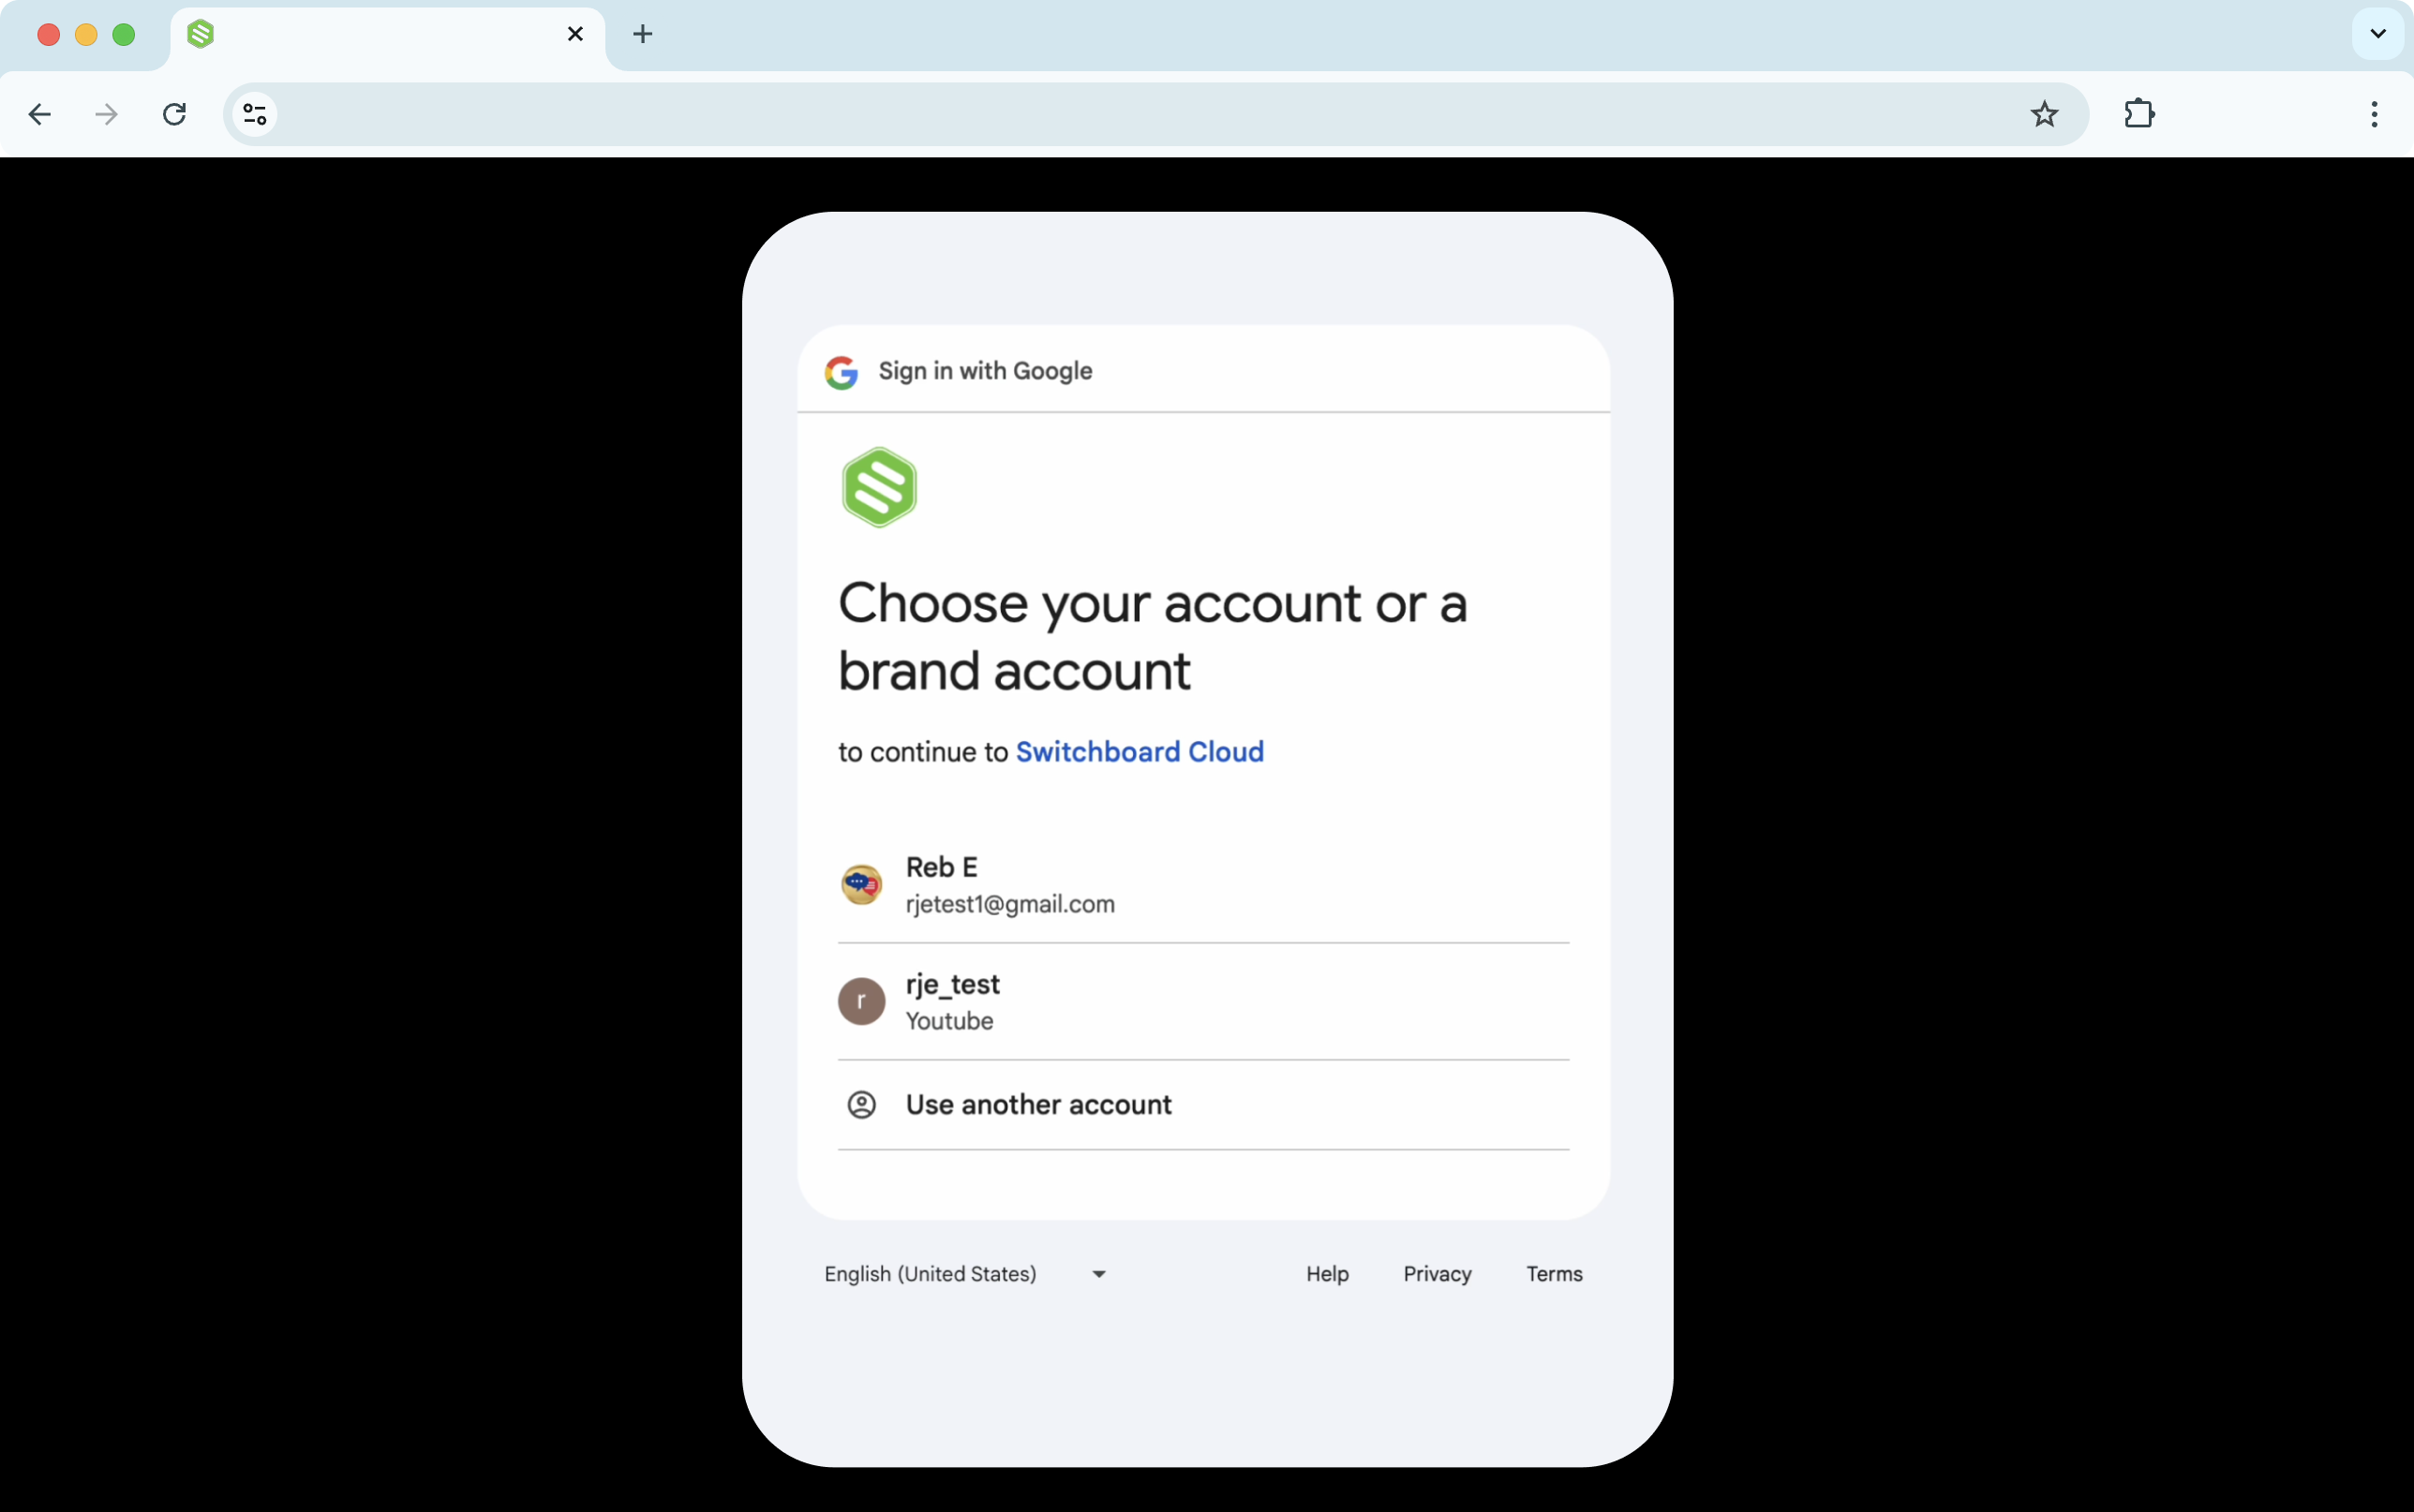Bookmark this page with the star icon
Viewport: 2414px width, 1512px height.
(x=2044, y=114)
